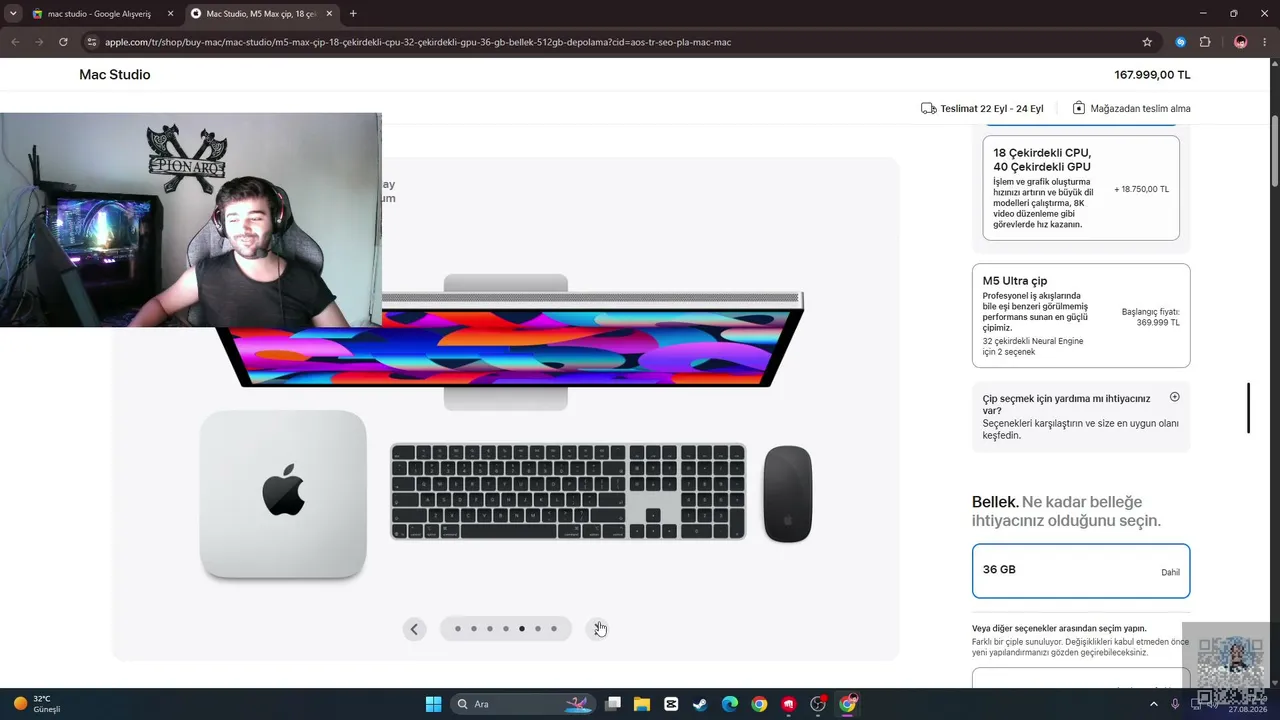
Task: View site information icon in address bar
Action: click(92, 42)
